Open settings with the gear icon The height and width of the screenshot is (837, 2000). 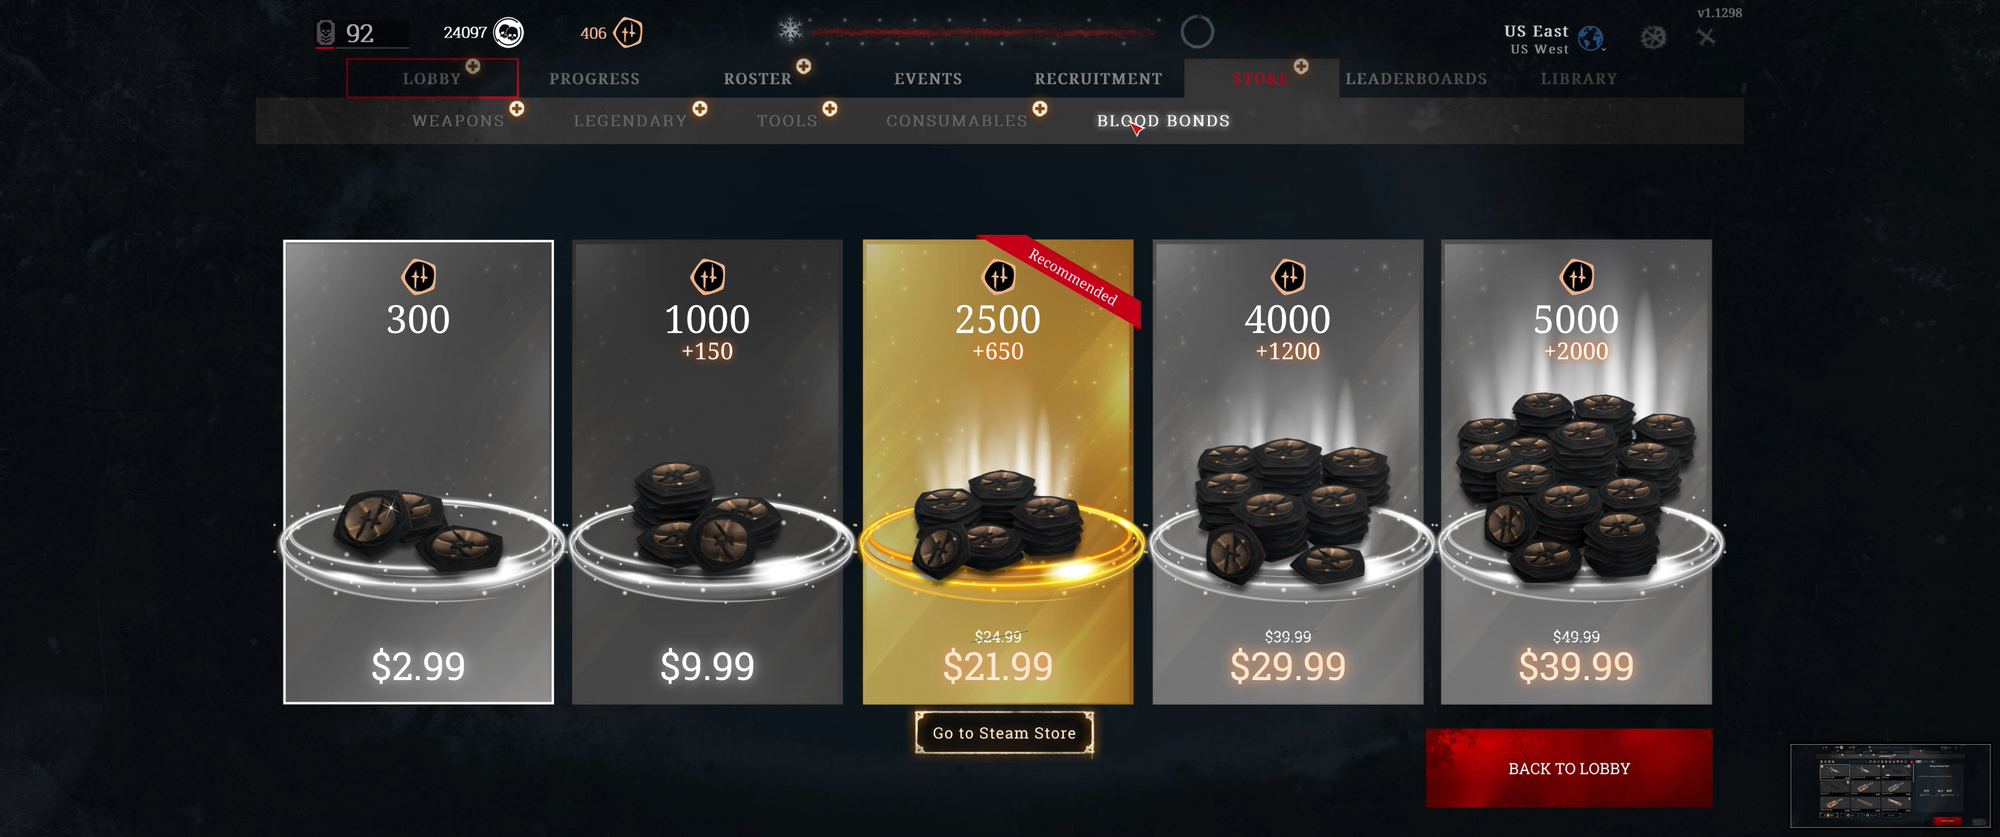click(1654, 38)
